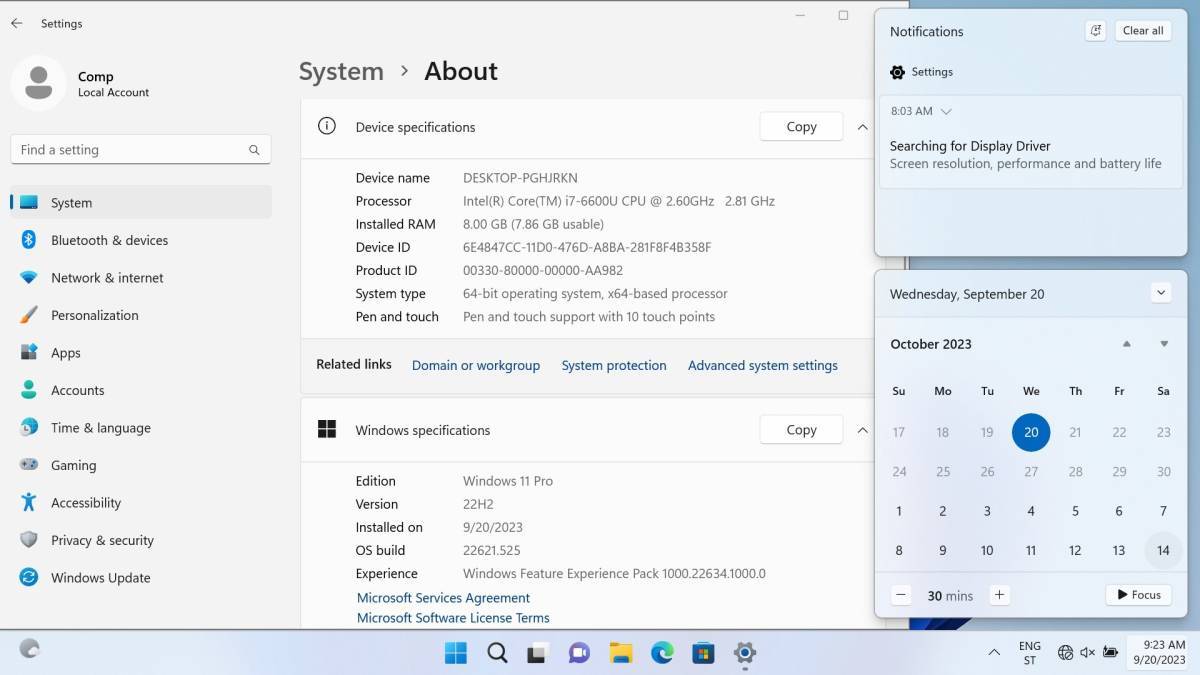Switch input language via ENG ST indicator
The width and height of the screenshot is (1200, 675).
[1029, 653]
